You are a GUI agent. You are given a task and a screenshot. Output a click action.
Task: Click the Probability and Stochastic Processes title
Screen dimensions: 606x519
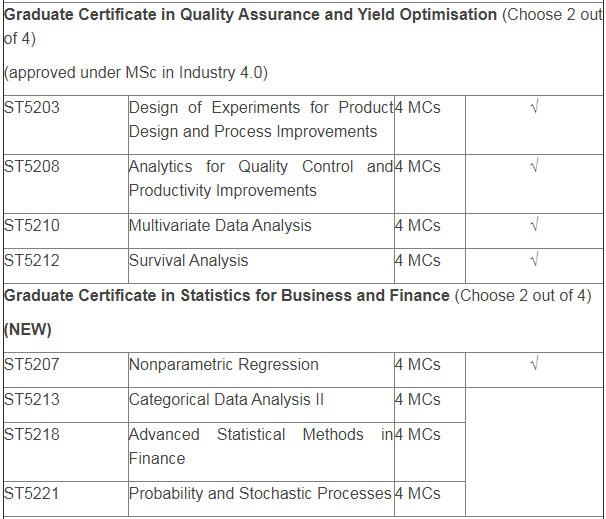click(260, 494)
